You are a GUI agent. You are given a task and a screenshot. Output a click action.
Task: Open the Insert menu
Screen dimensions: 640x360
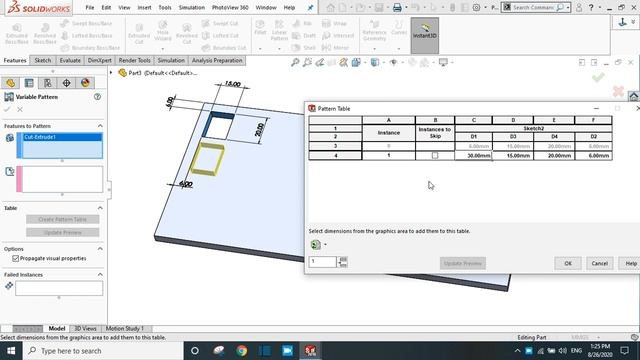pyautogui.click(x=144, y=7)
